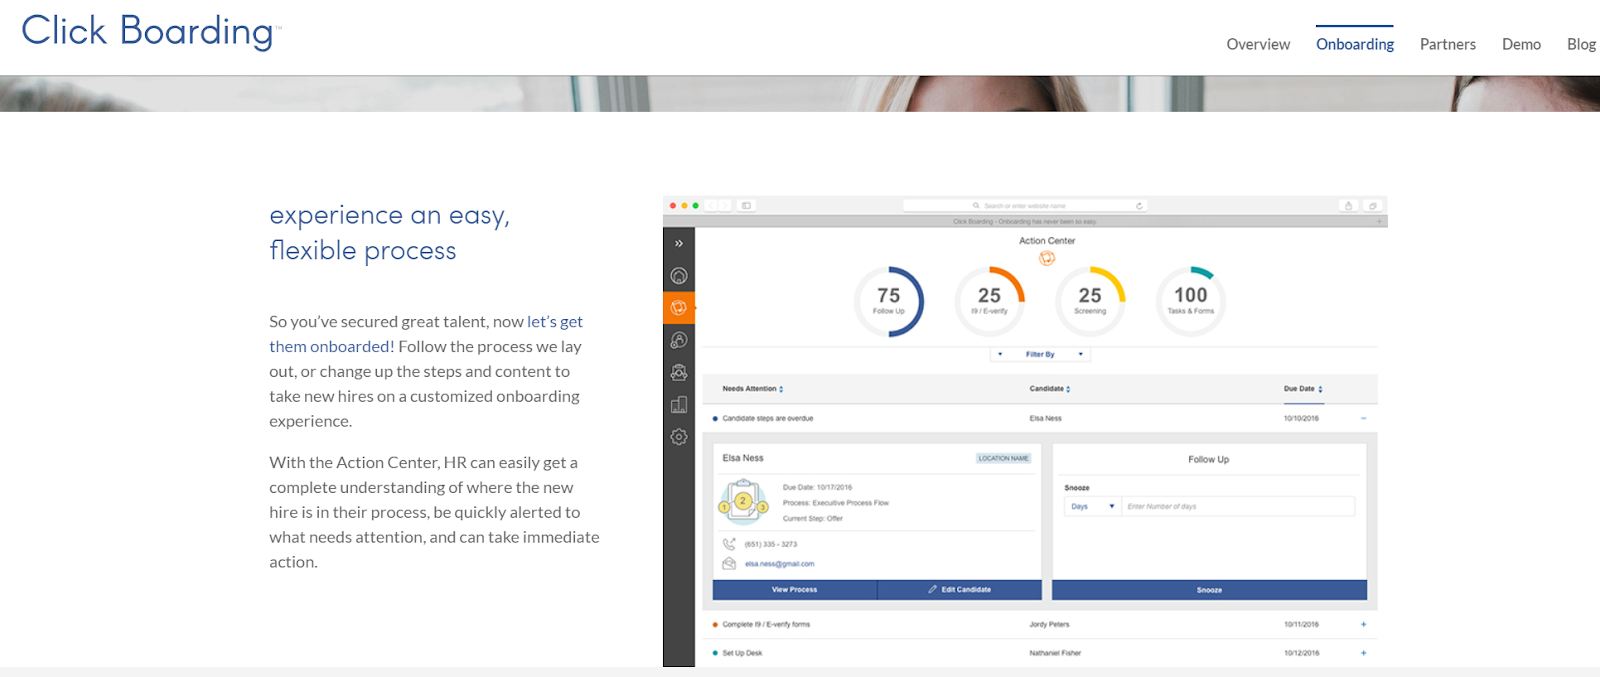
Task: Expand the Jordy Peters row with plus
Action: [1363, 624]
